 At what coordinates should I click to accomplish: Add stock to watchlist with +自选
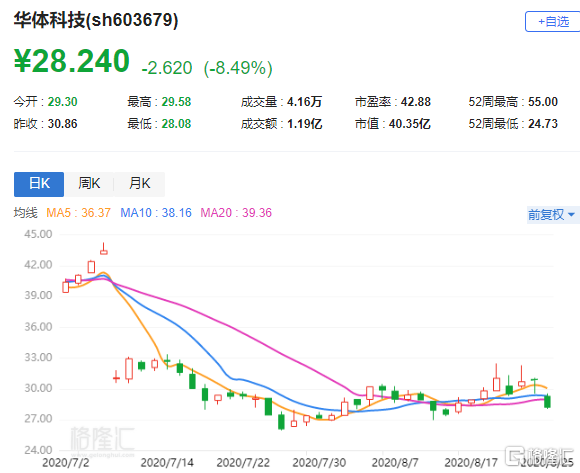553,21
